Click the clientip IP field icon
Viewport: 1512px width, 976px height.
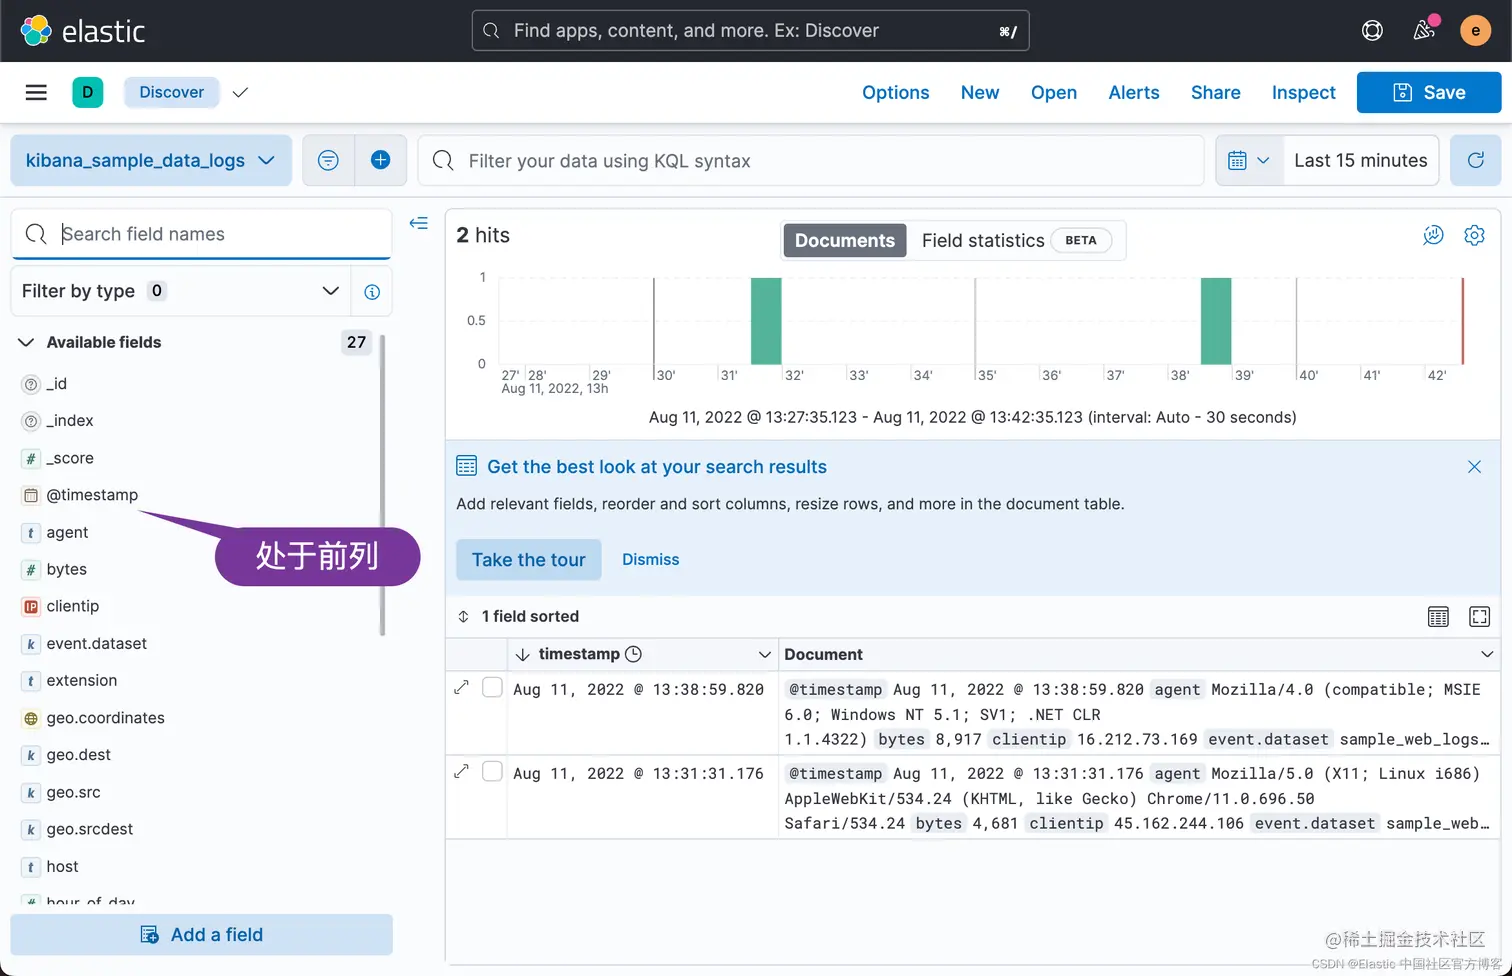coord(31,606)
